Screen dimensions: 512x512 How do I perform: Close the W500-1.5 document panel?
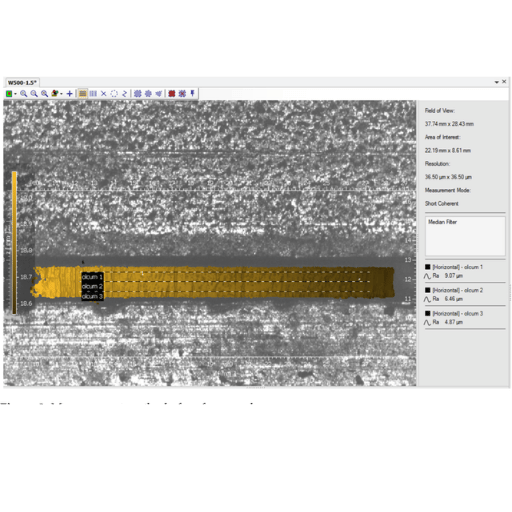pyautogui.click(x=504, y=81)
